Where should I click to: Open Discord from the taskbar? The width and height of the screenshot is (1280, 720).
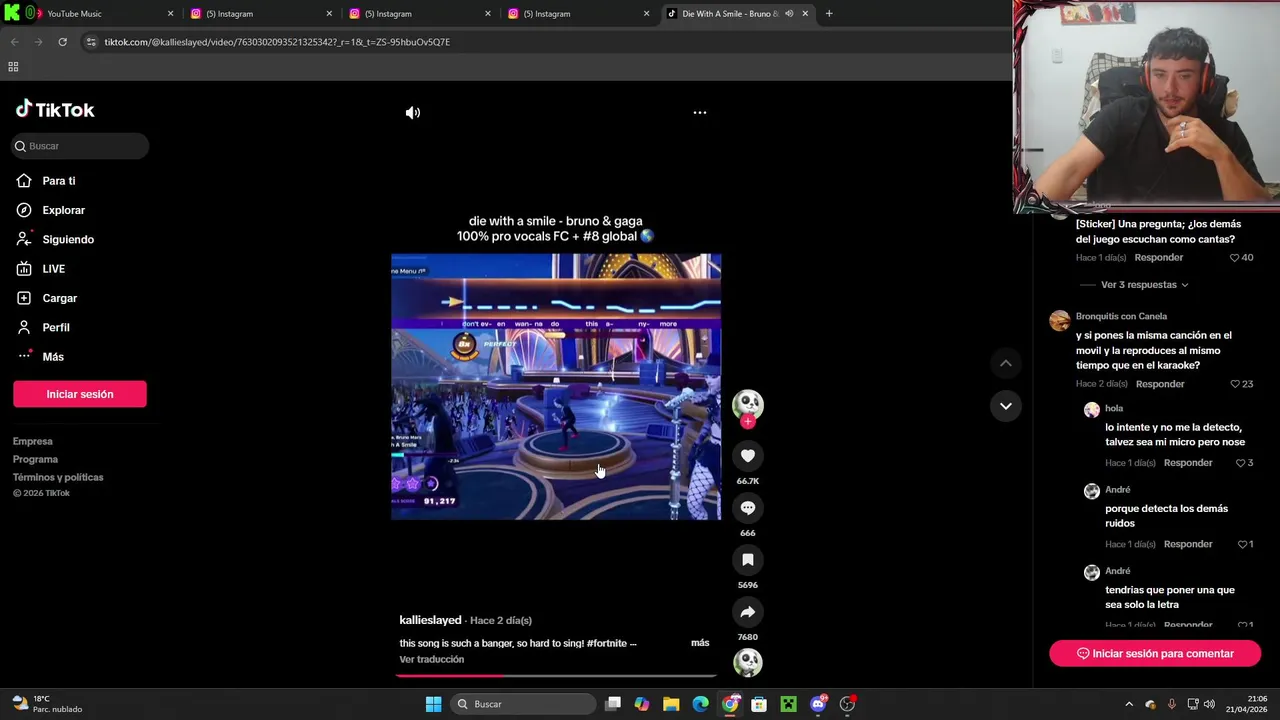click(818, 704)
